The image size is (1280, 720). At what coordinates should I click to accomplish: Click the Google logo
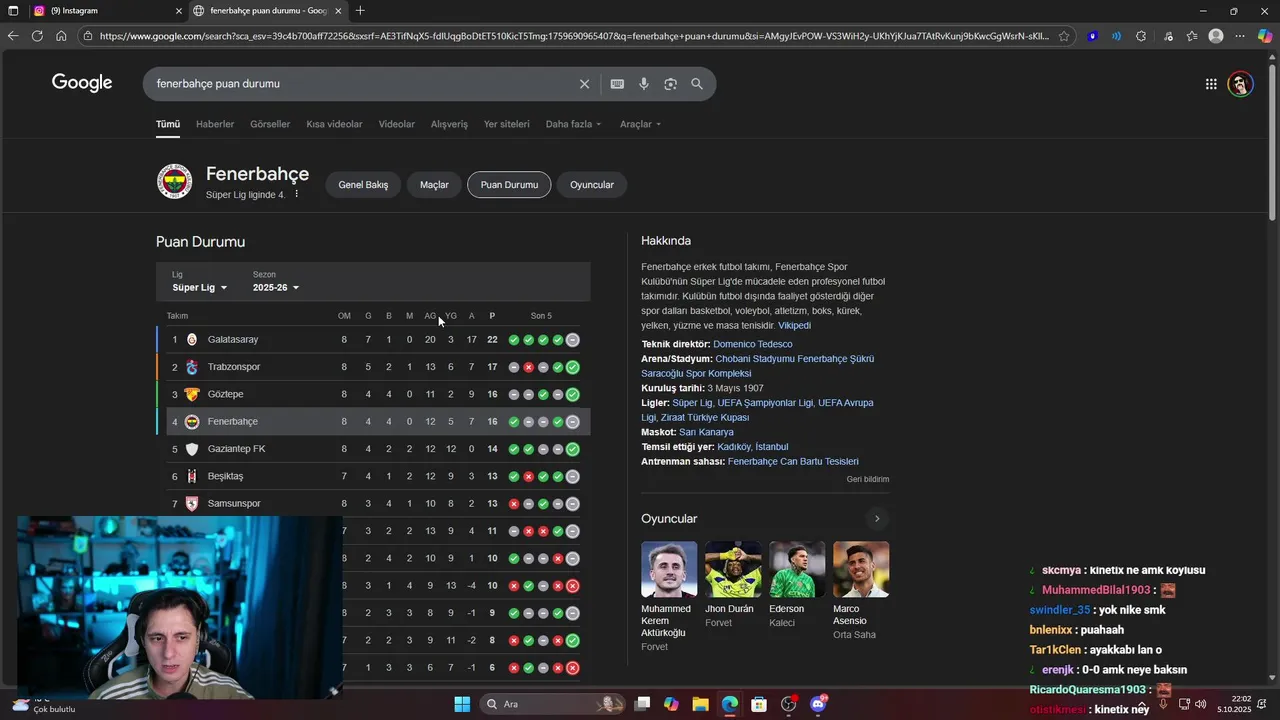point(82,83)
